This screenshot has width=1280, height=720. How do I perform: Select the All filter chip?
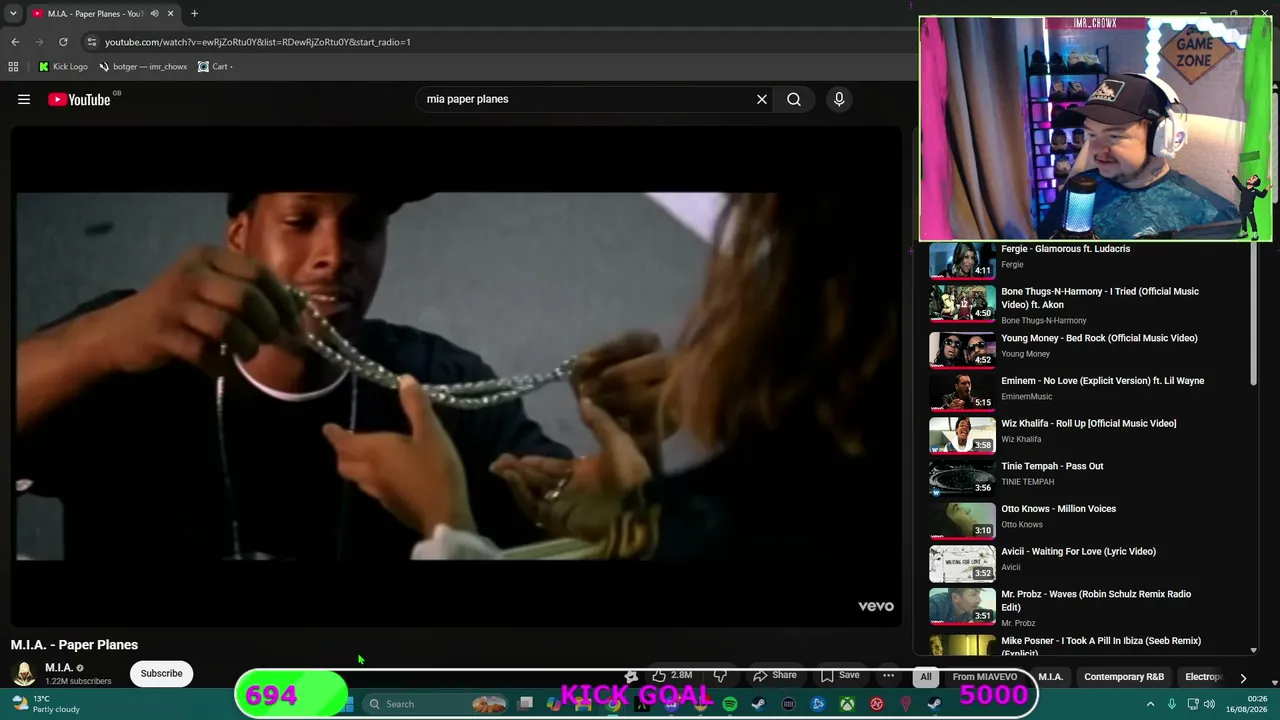(x=926, y=677)
